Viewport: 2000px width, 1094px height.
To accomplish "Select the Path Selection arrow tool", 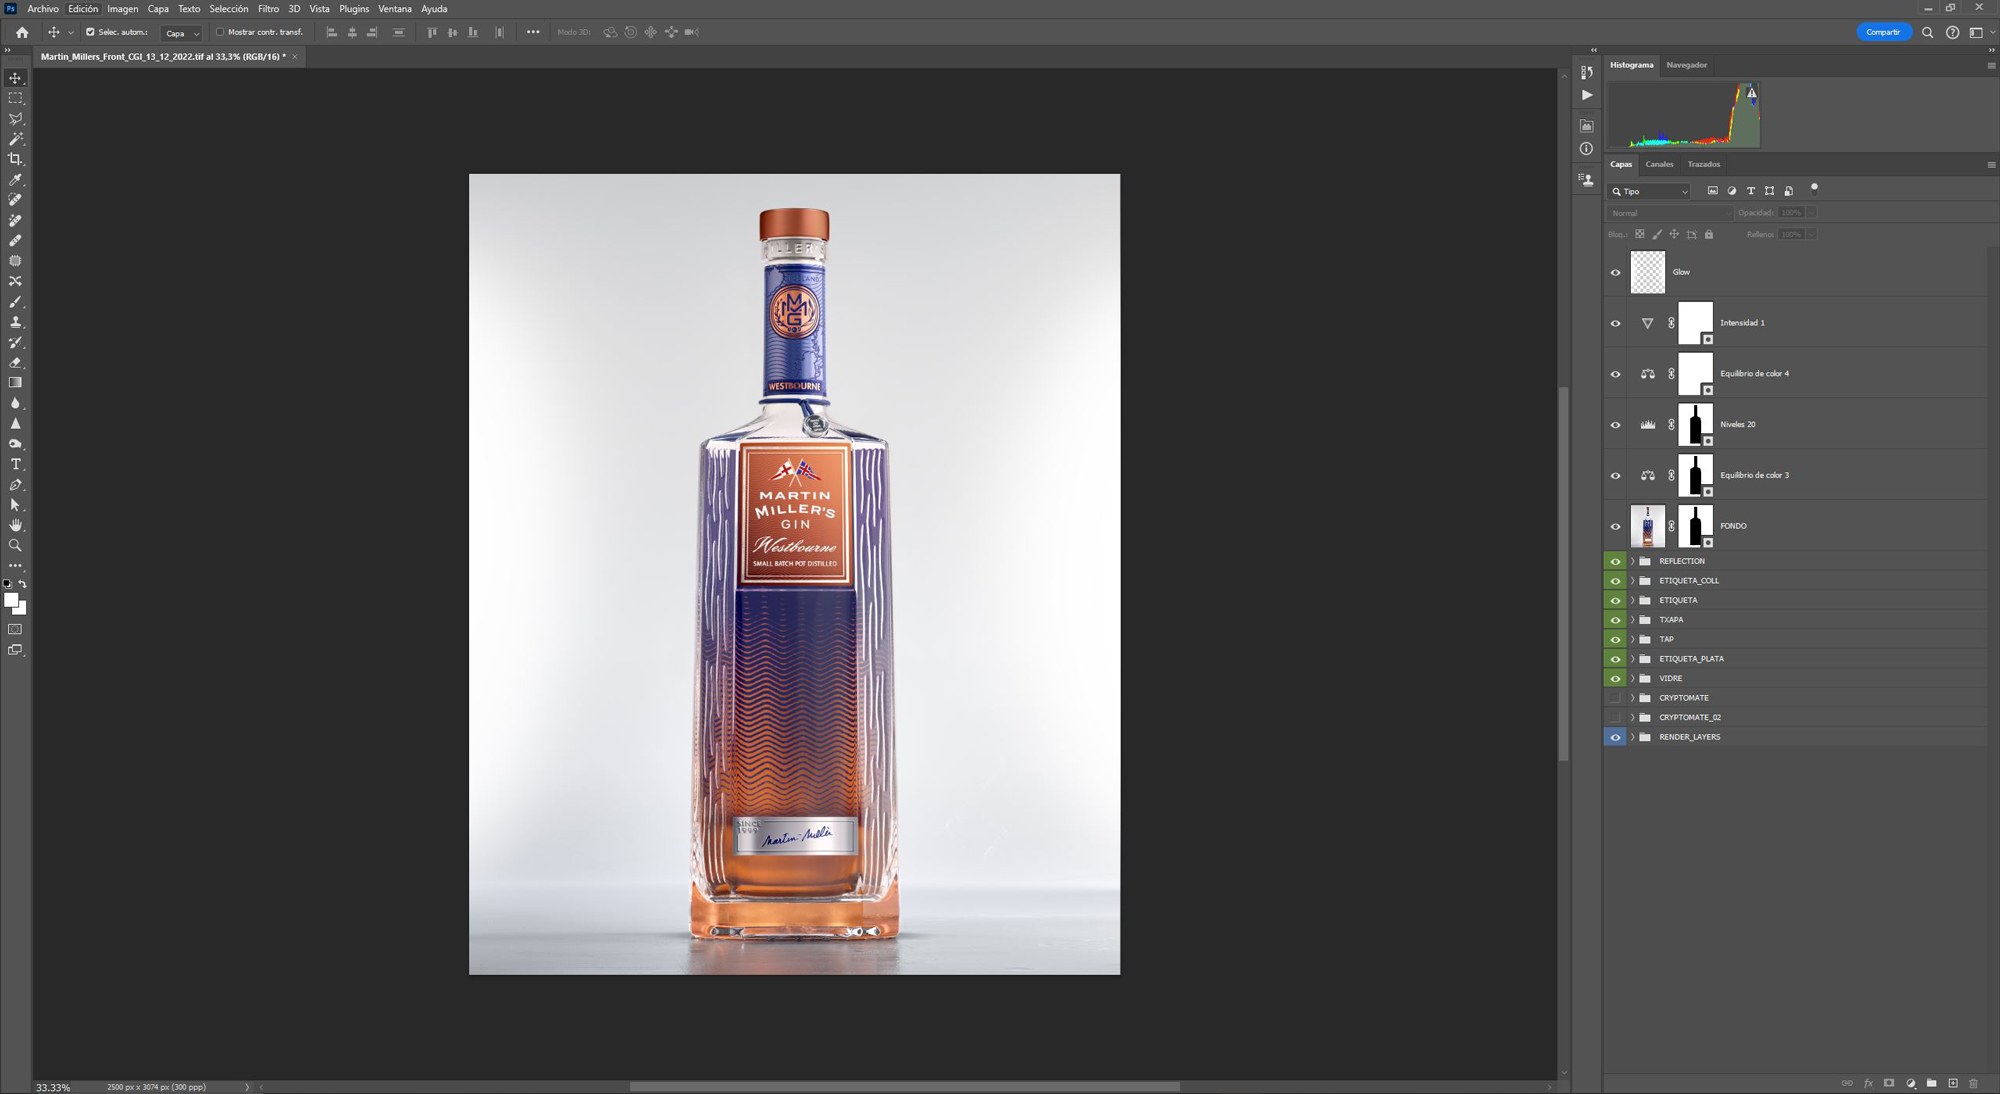I will (x=15, y=505).
